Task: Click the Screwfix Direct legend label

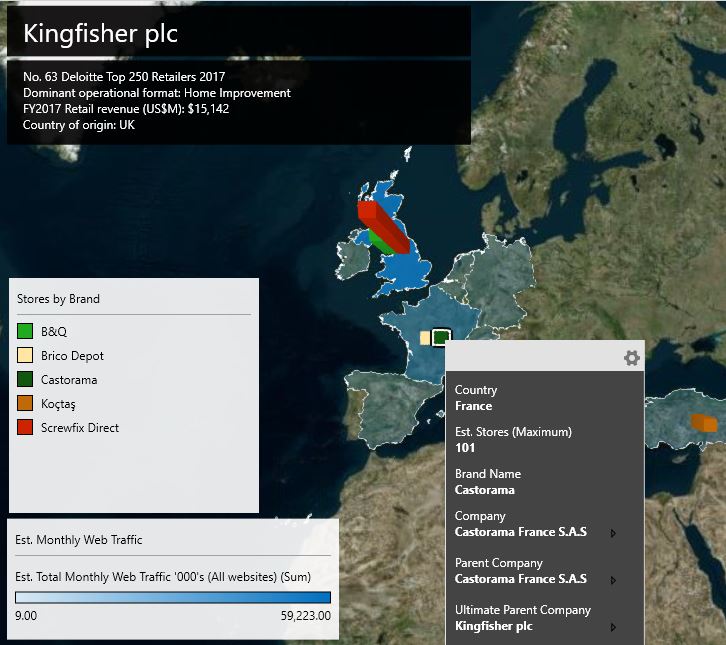Action: [80, 428]
